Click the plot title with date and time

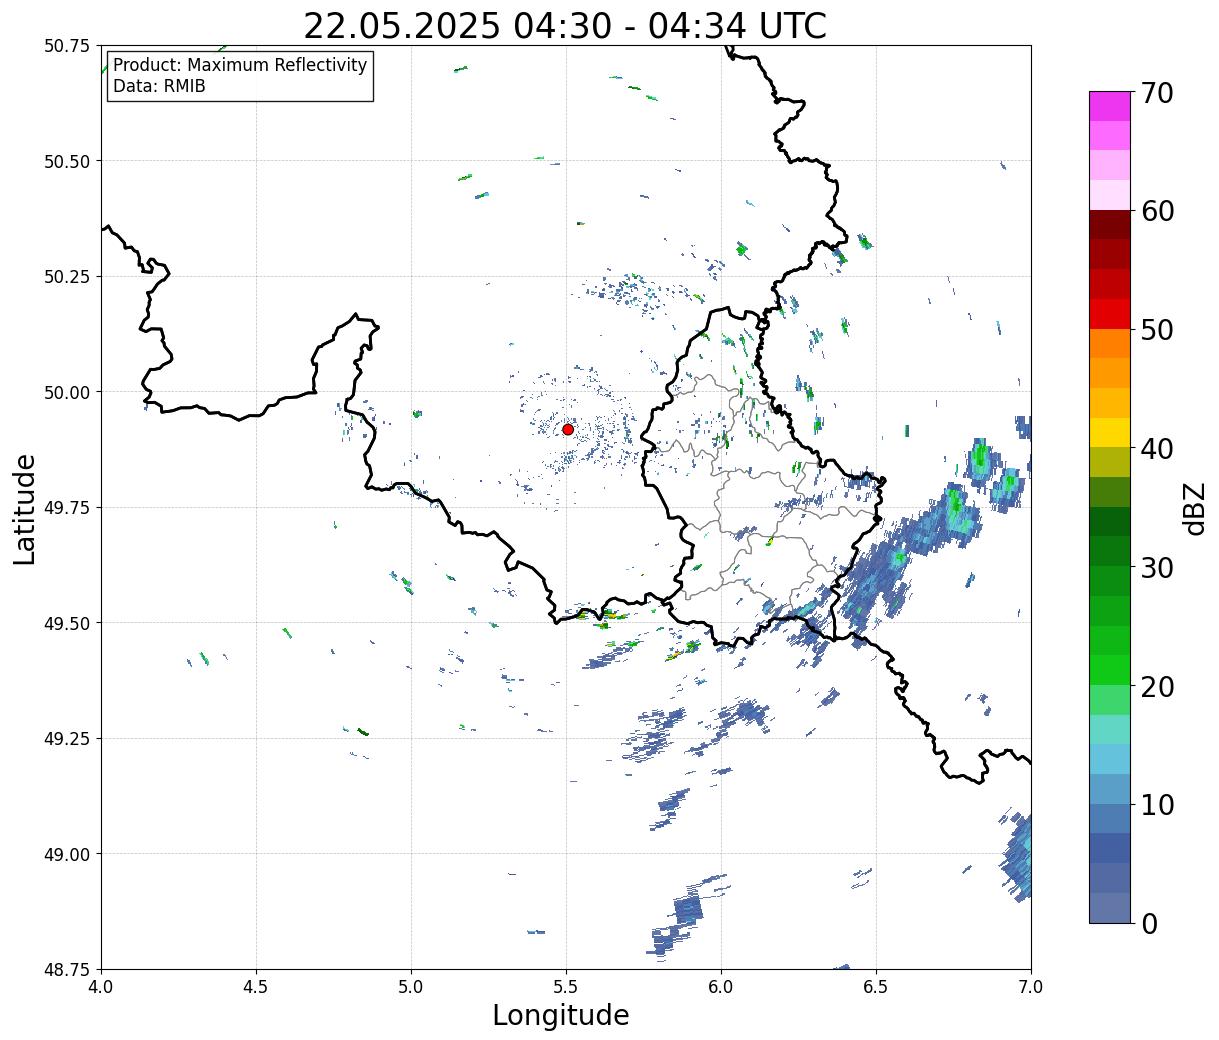565,26
